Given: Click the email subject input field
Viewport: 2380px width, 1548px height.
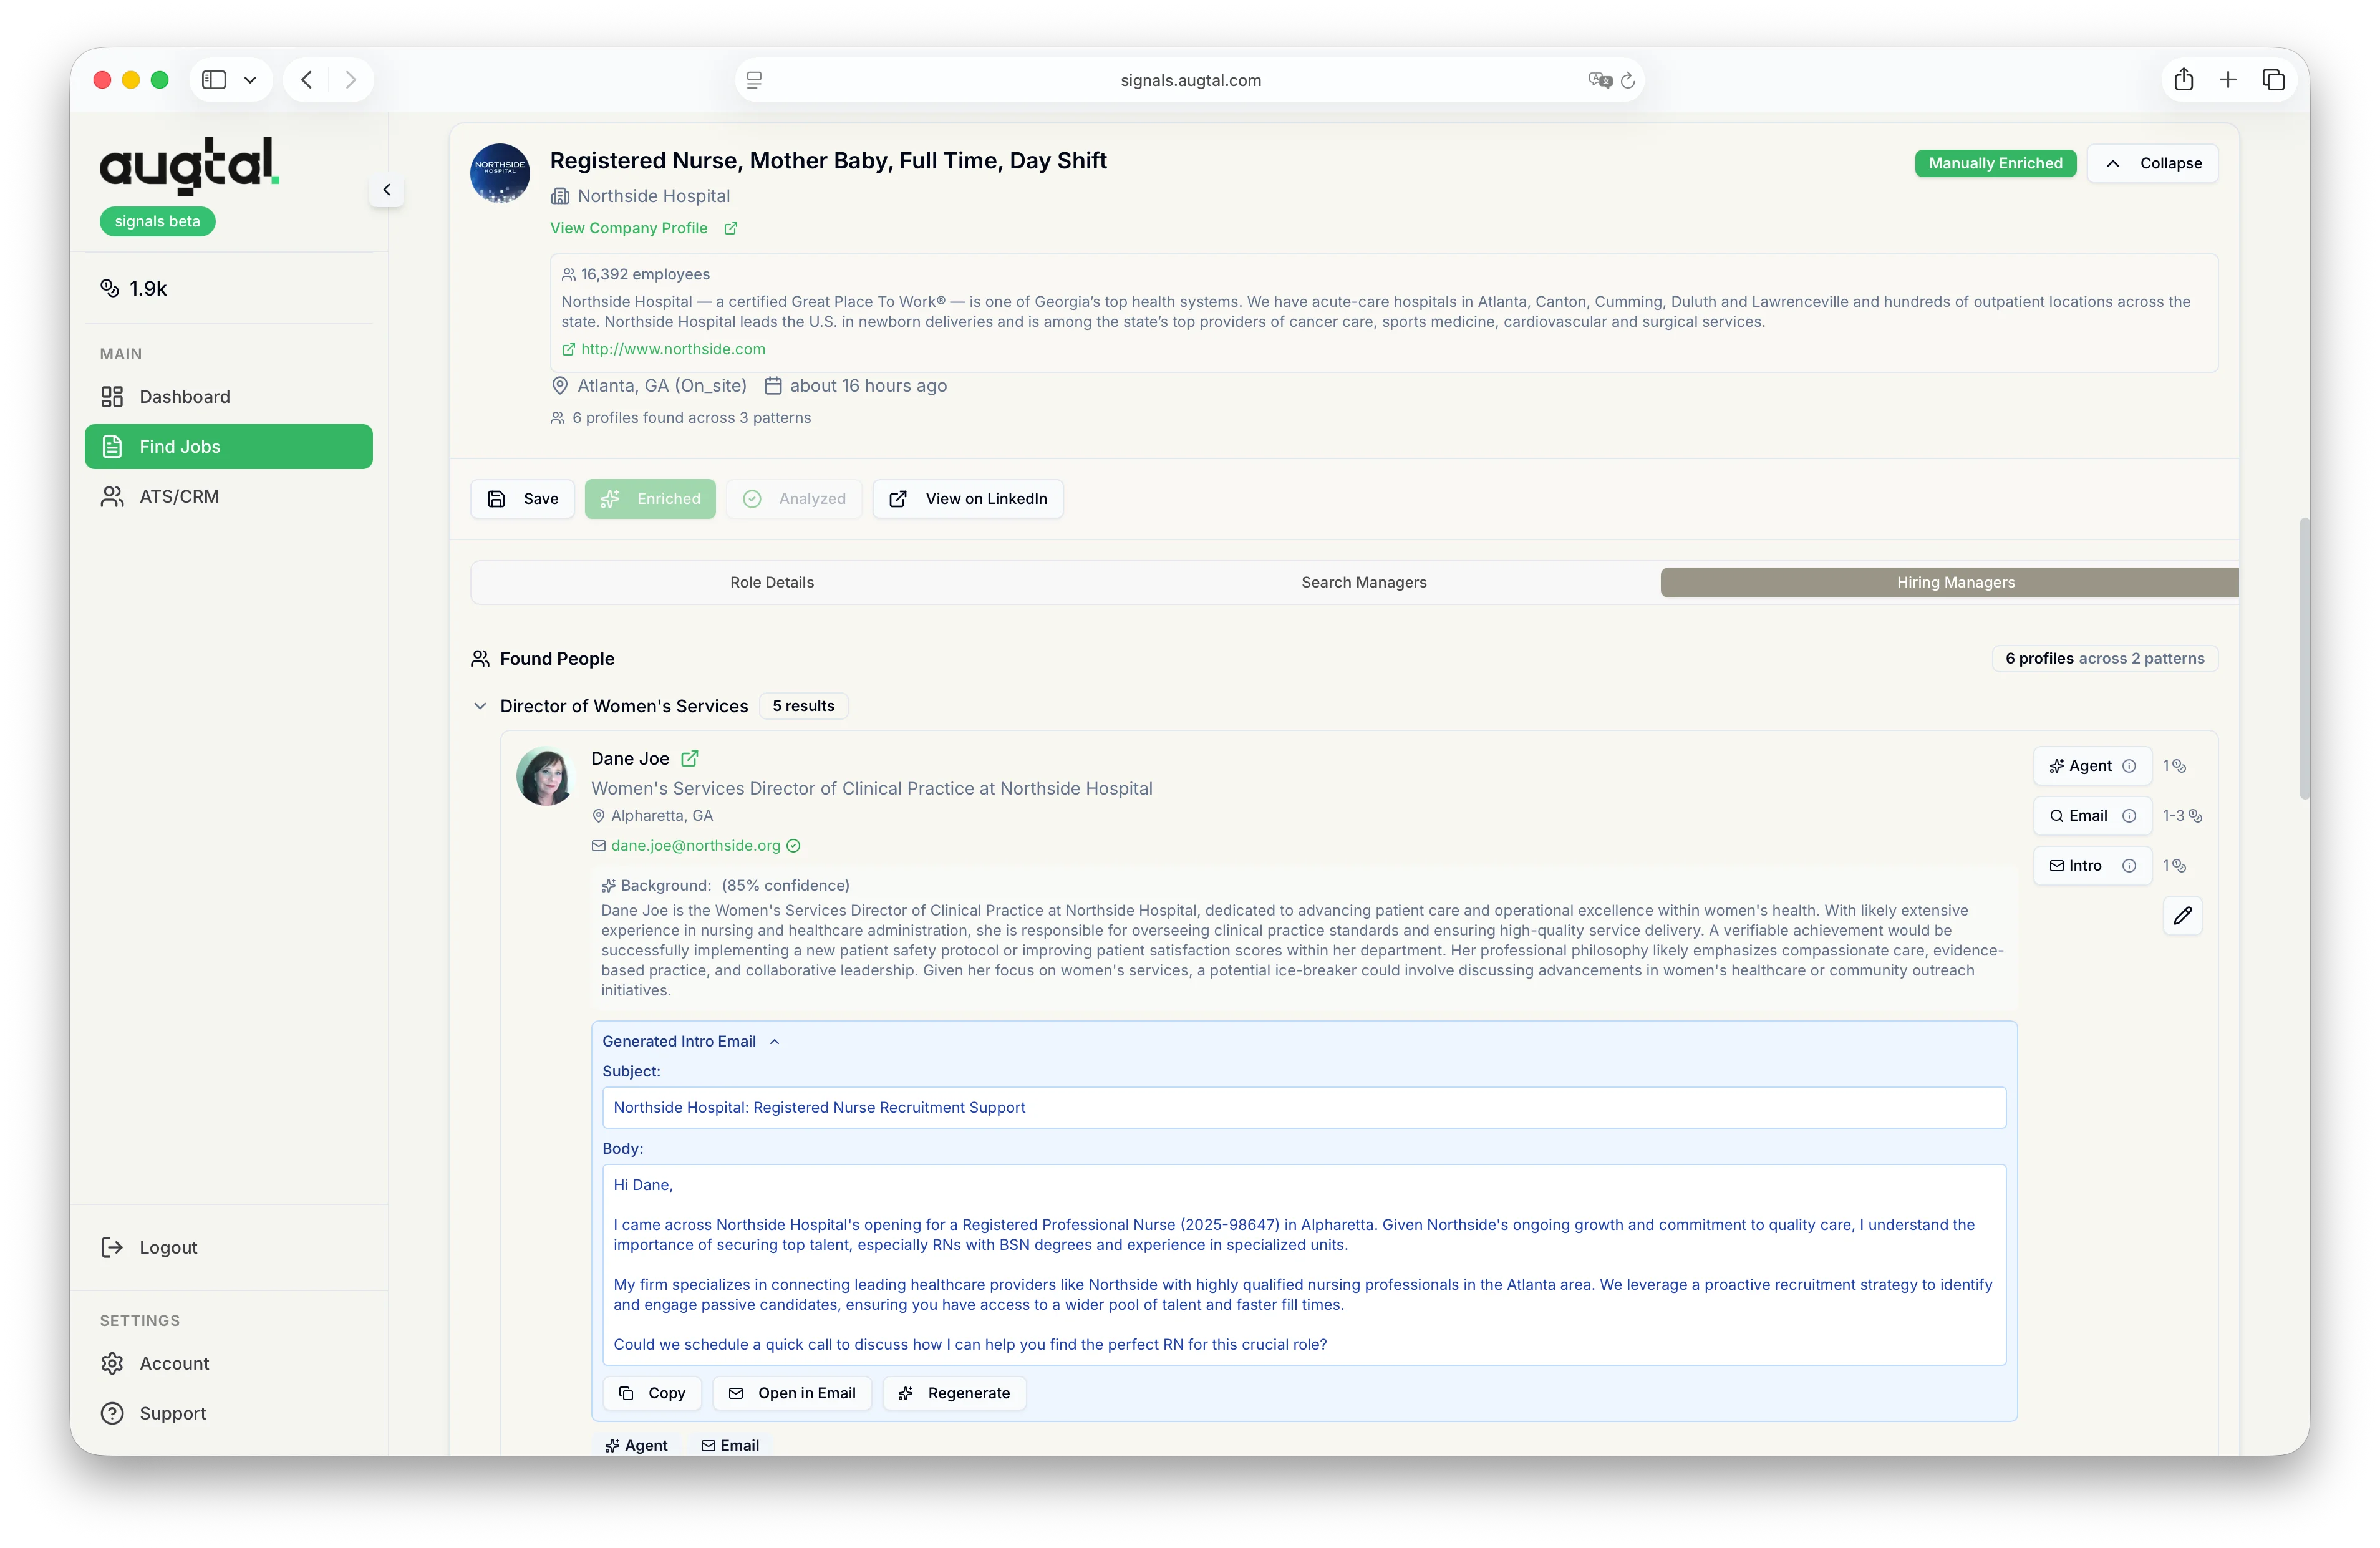Looking at the screenshot, I should [1300, 1107].
